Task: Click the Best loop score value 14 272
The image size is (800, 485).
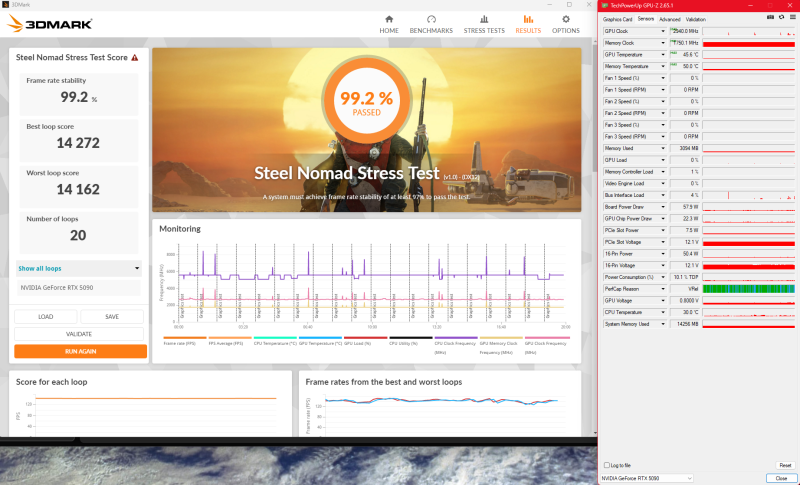Action: (x=78, y=143)
